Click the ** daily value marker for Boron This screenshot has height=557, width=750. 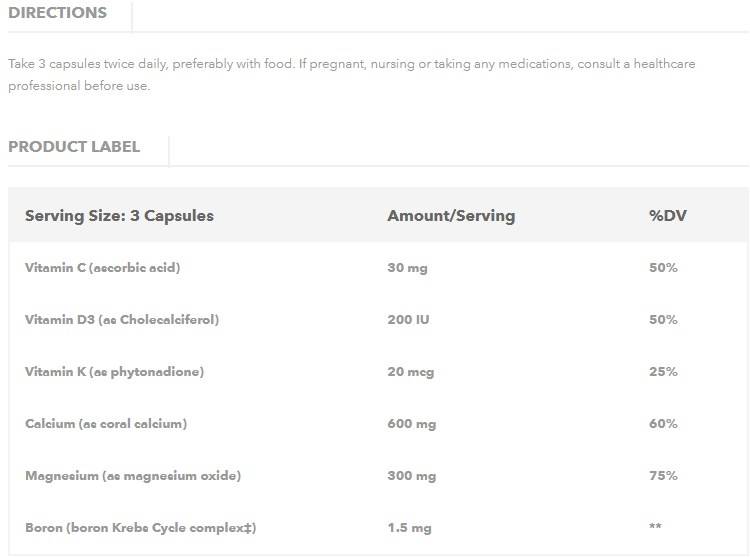click(x=655, y=527)
